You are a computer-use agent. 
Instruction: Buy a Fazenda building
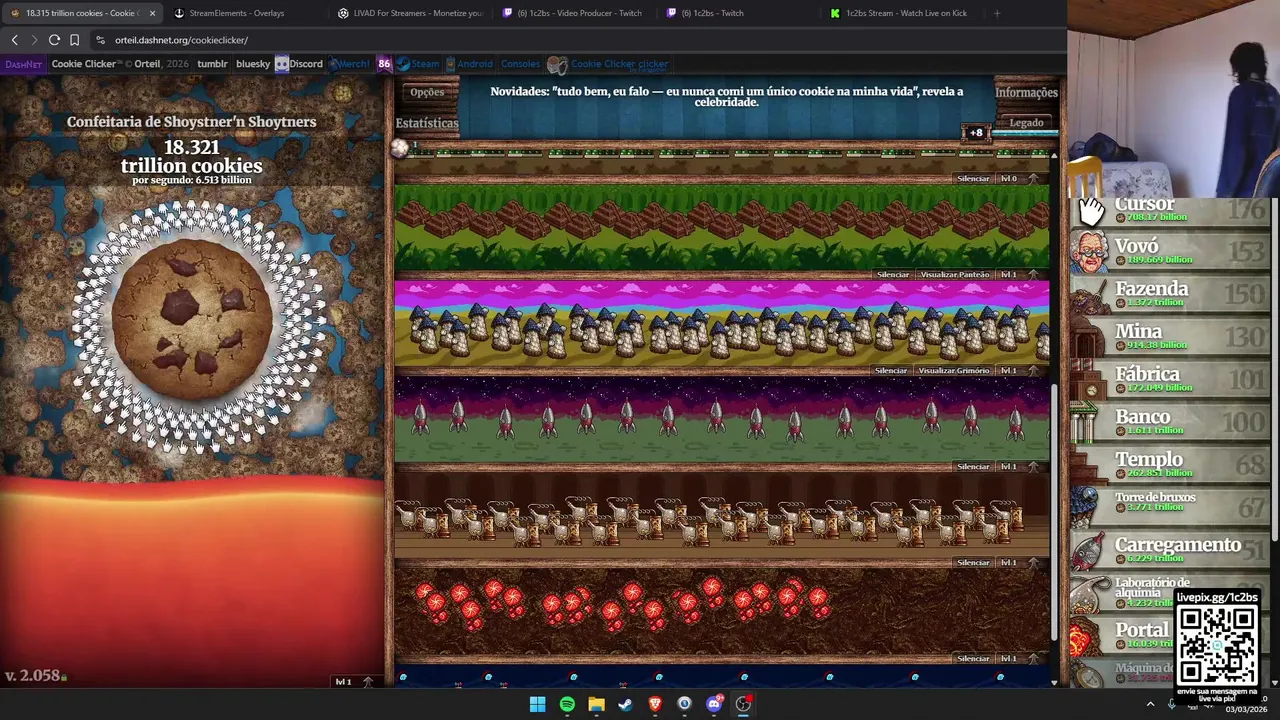[x=1170, y=295]
